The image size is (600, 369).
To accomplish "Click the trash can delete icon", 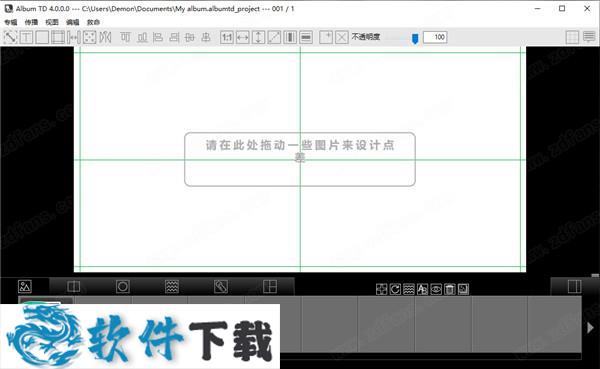I will pyautogui.click(x=450, y=289).
